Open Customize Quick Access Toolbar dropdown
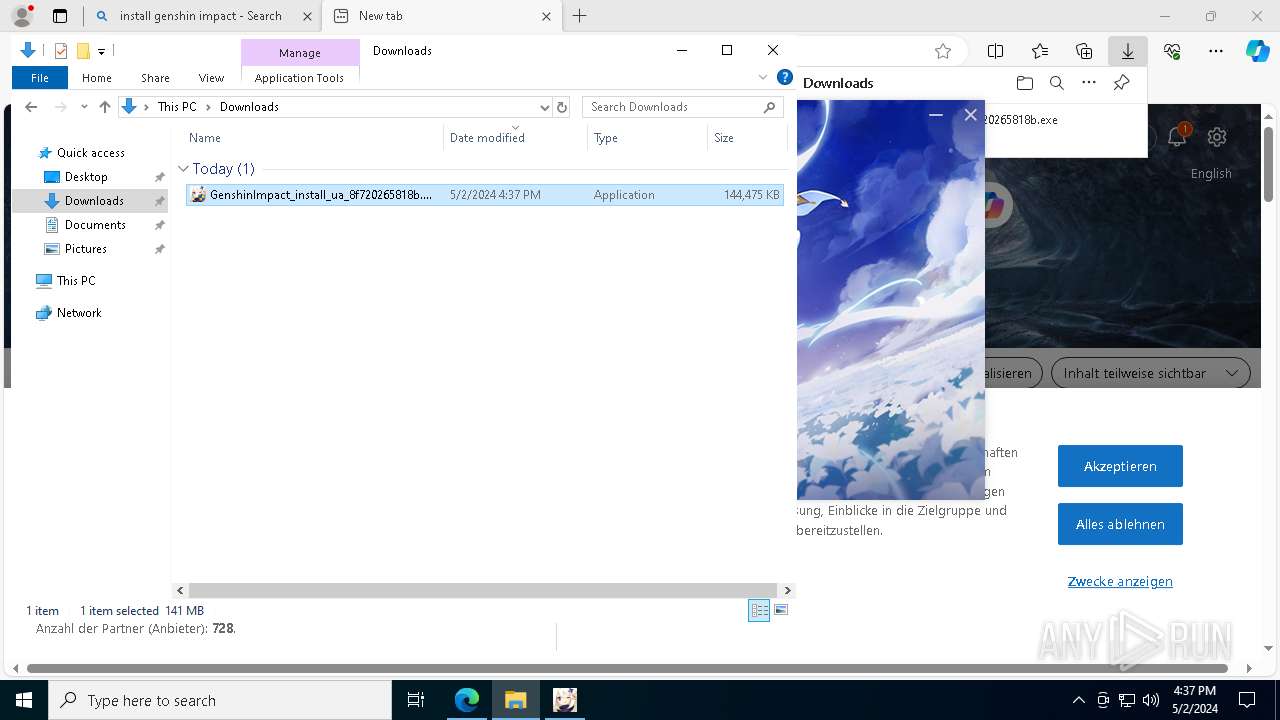Image resolution: width=1280 pixels, height=720 pixels. tap(101, 51)
